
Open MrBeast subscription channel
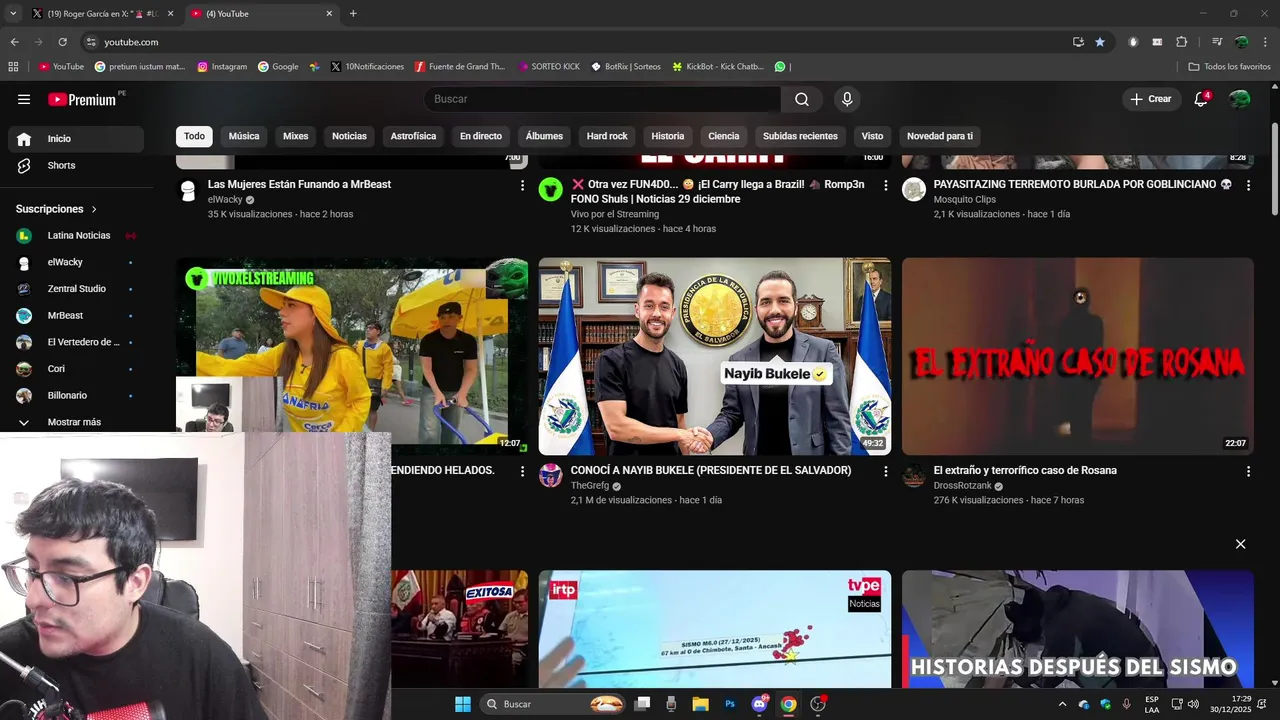(76, 315)
